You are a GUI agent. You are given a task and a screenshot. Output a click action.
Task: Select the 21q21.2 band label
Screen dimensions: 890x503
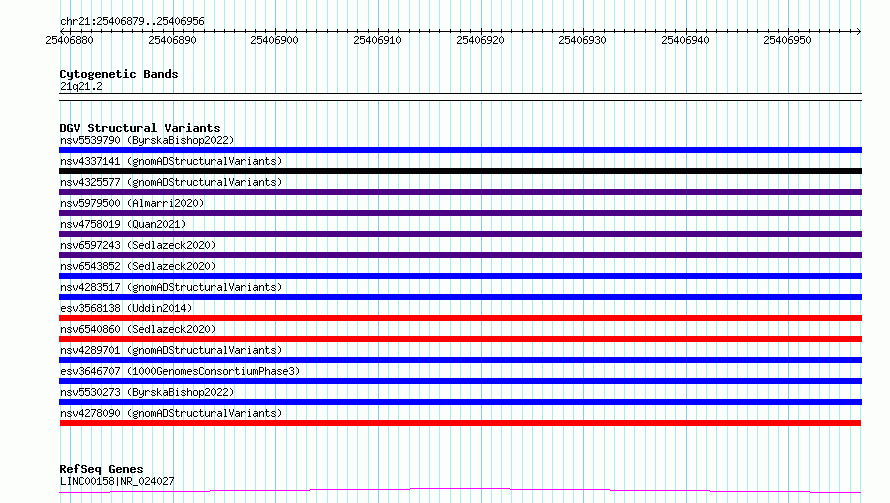tap(81, 86)
